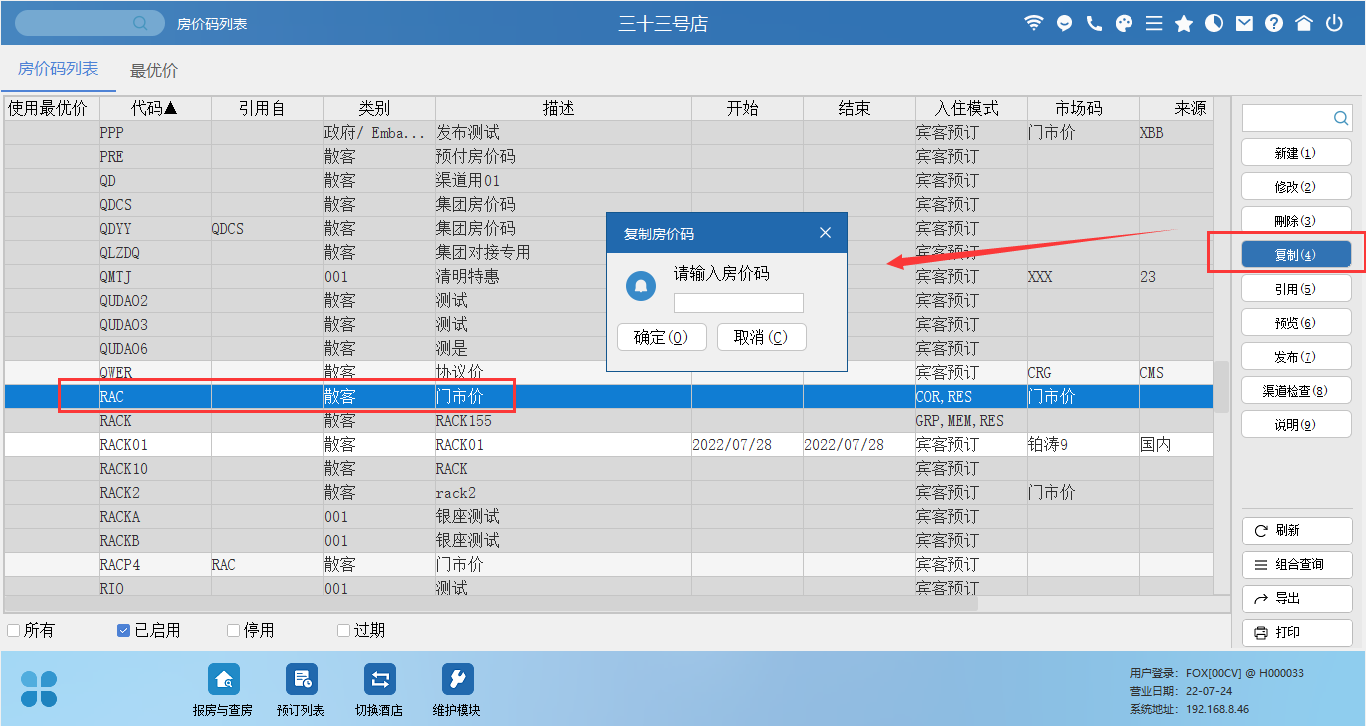The image size is (1366, 726).
Task: Click the 使用最优价 column header
Action: click(51, 108)
